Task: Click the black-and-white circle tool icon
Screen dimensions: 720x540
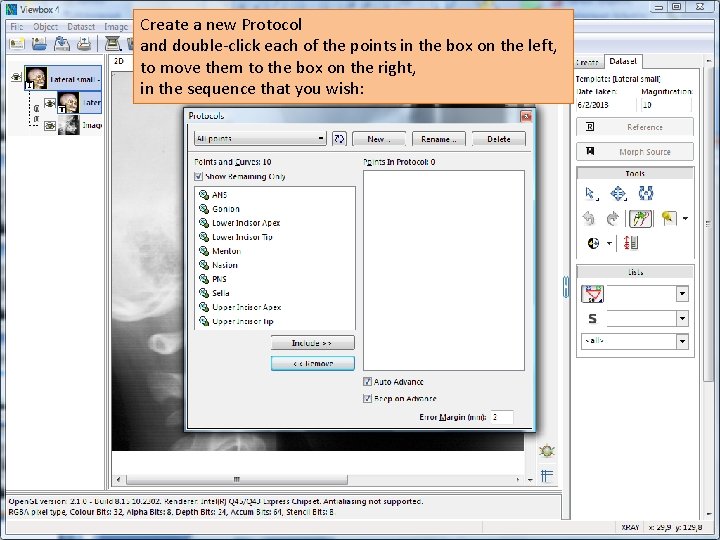Action: pyautogui.click(x=593, y=243)
